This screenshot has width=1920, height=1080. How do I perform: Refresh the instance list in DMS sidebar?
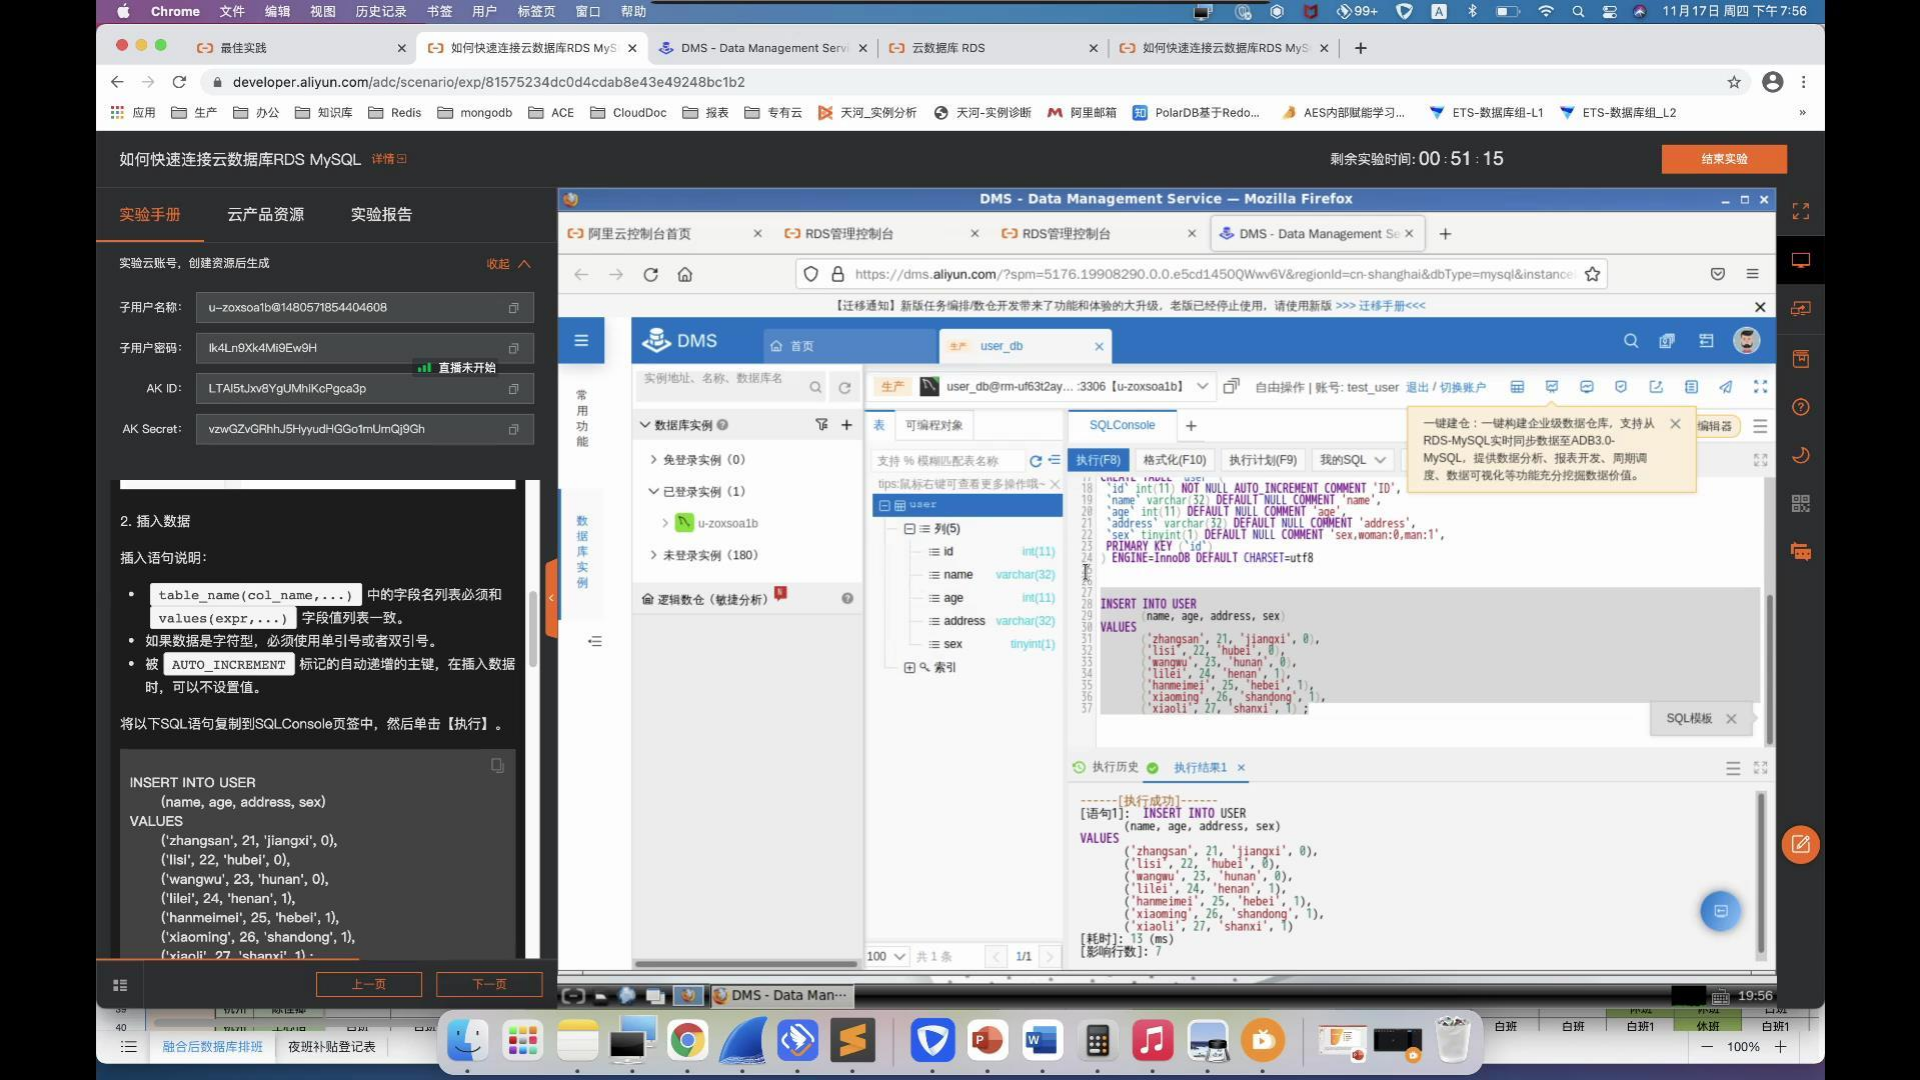tap(845, 388)
